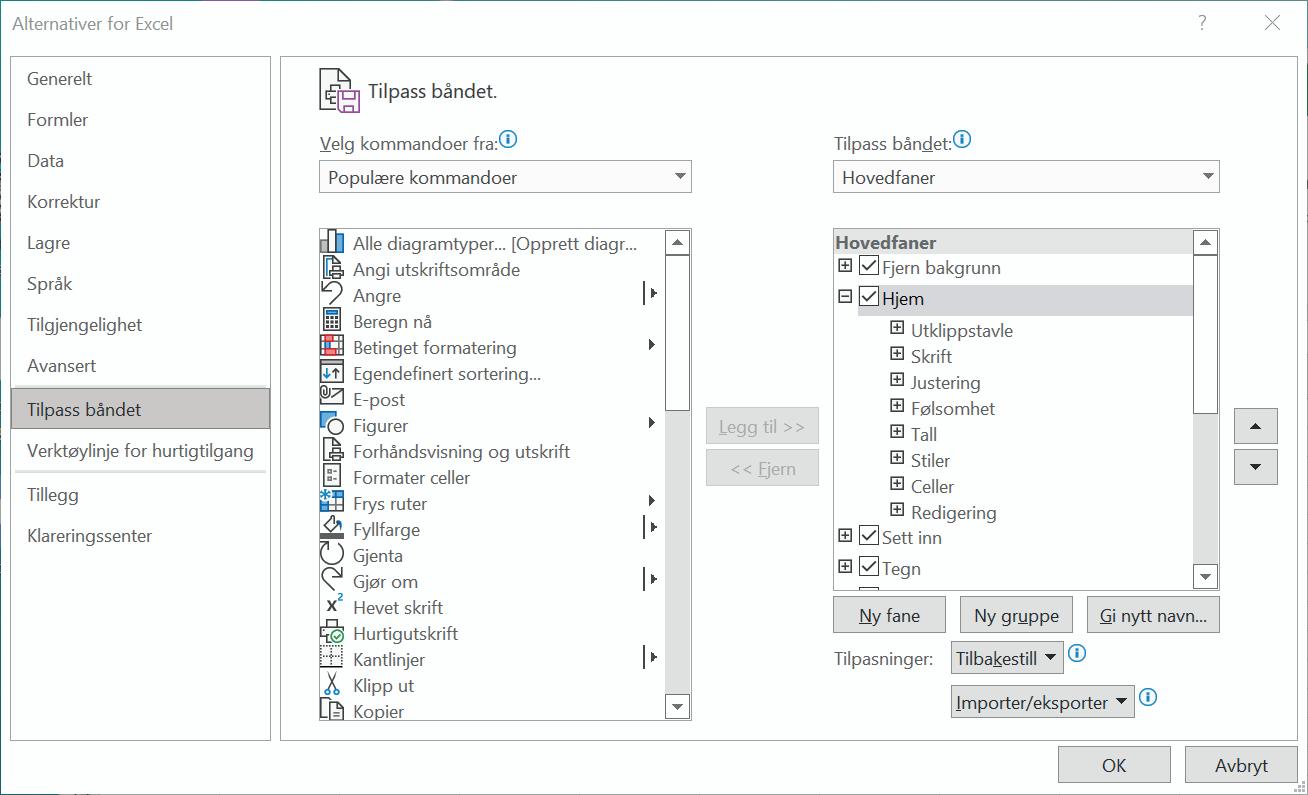Click the Gjør om redo icon
Image resolution: width=1308 pixels, height=795 pixels.
[x=332, y=581]
